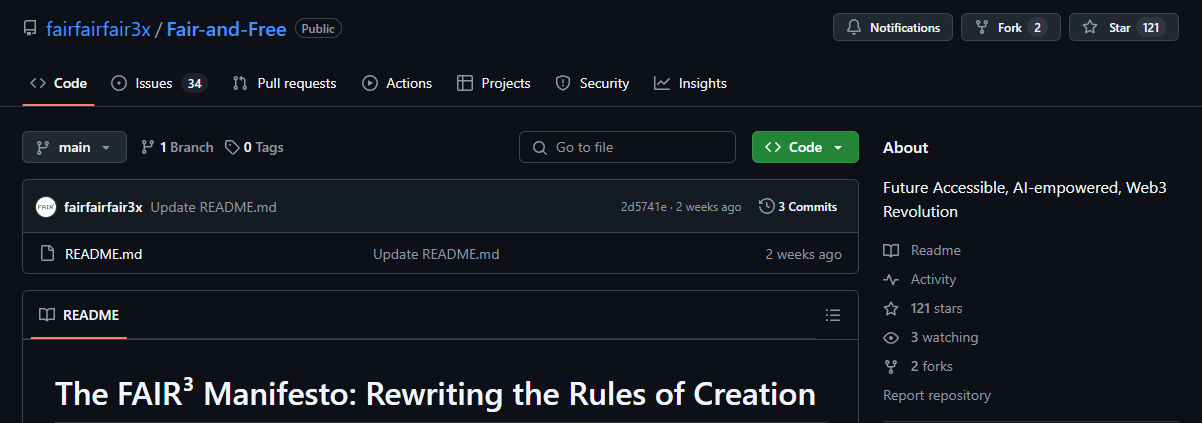The width and height of the screenshot is (1202, 423).
Task: Click the file icon next to README.md
Action: [x=47, y=254]
